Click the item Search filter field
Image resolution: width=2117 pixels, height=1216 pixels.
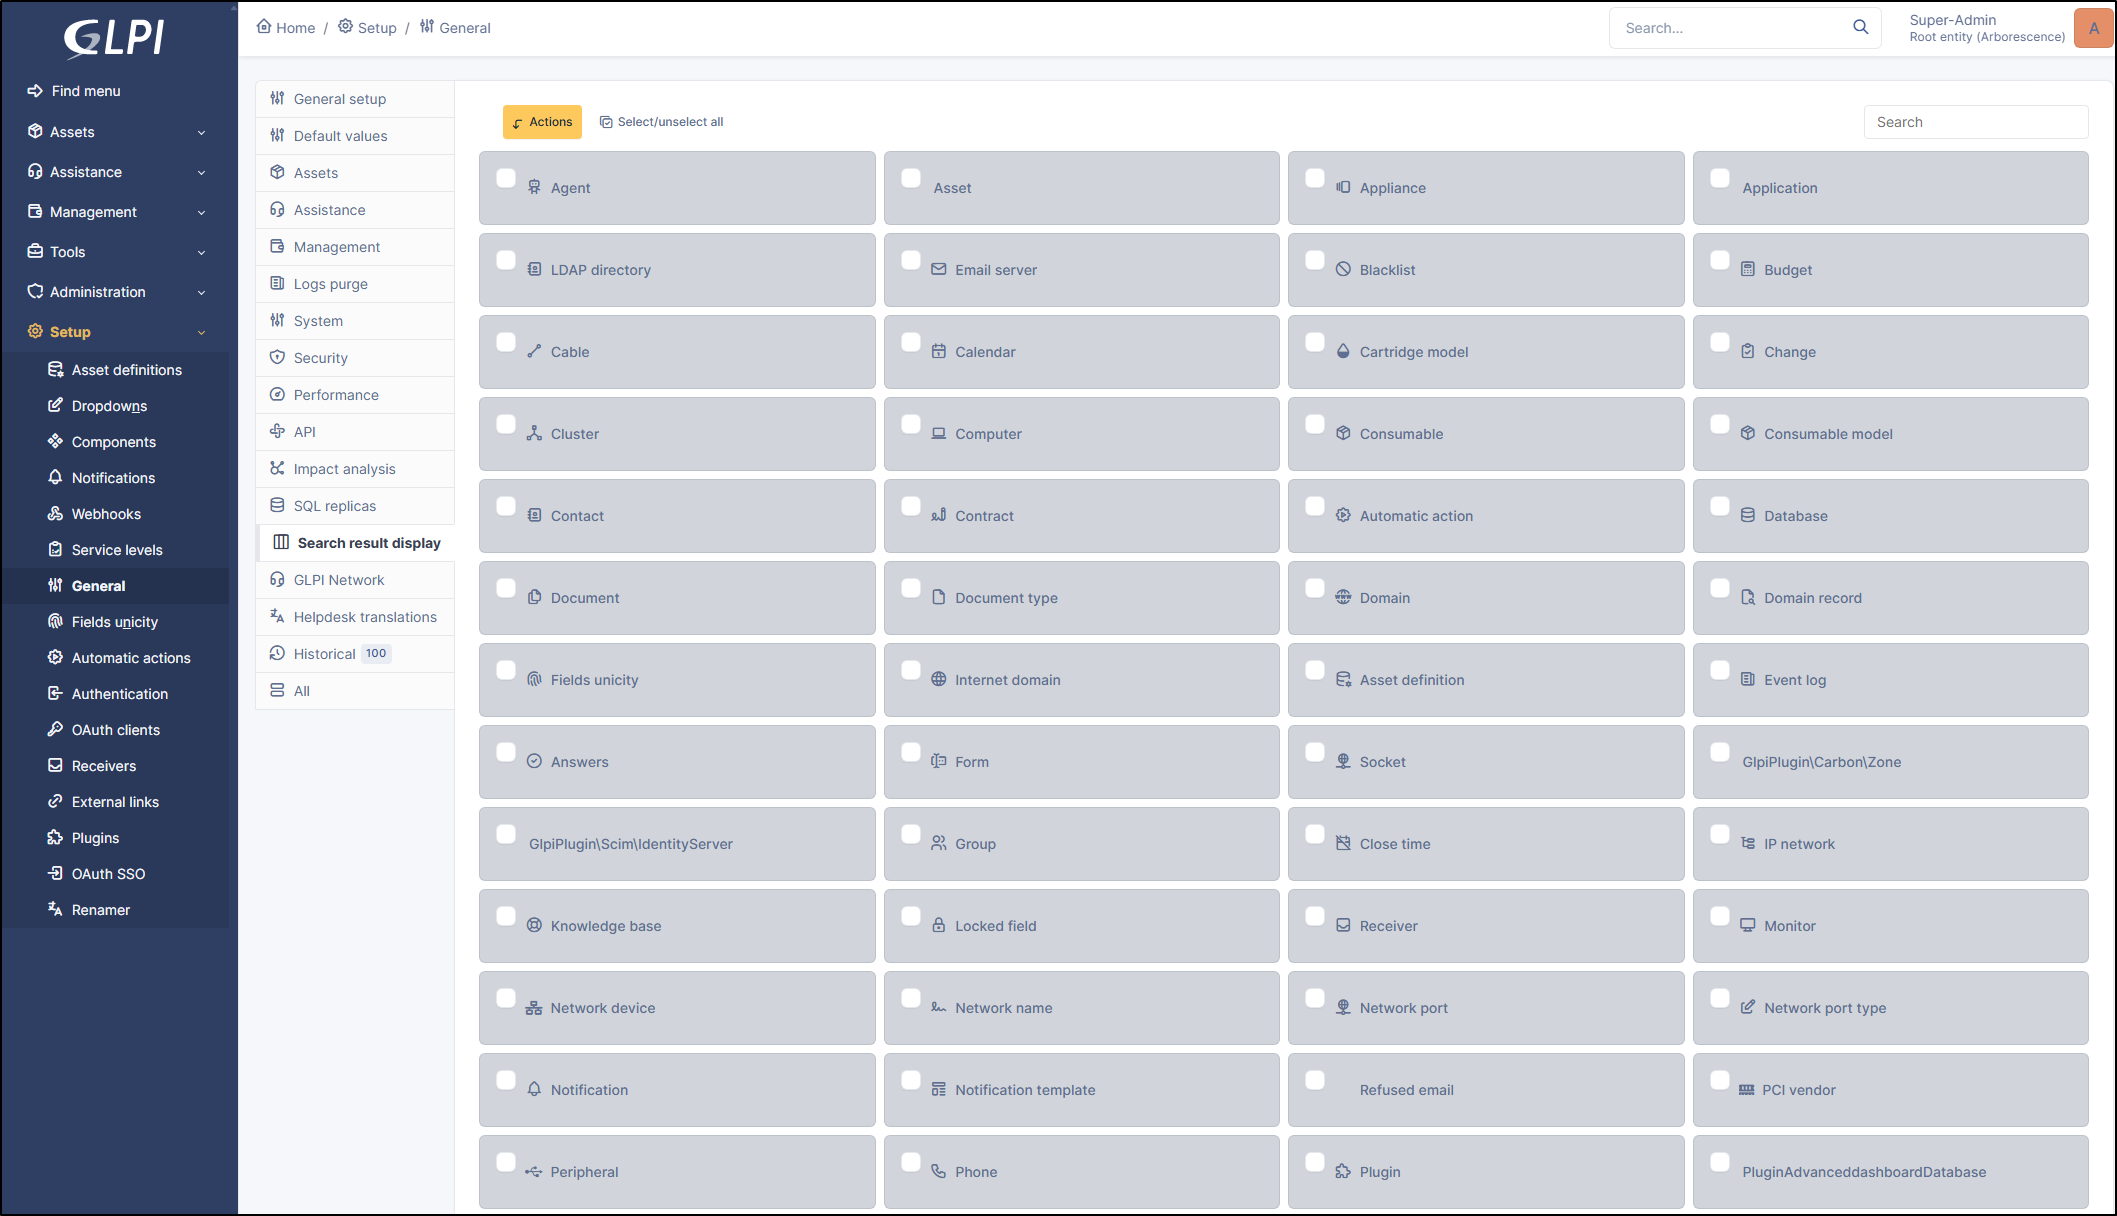[x=1975, y=122]
